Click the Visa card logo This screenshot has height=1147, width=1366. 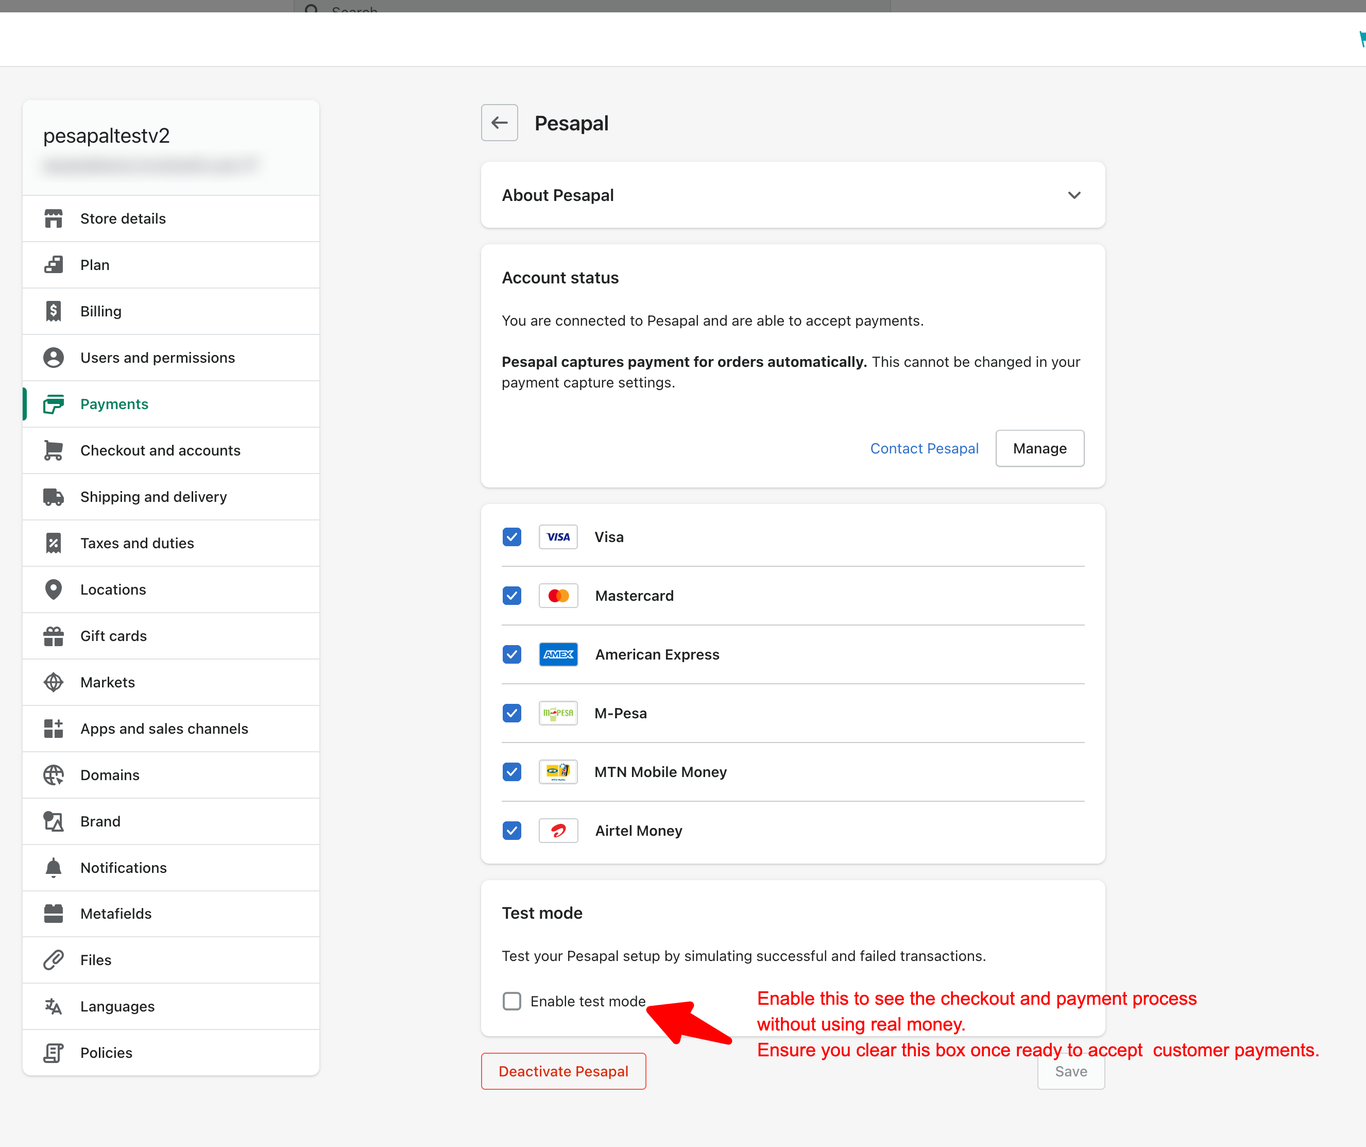[558, 537]
